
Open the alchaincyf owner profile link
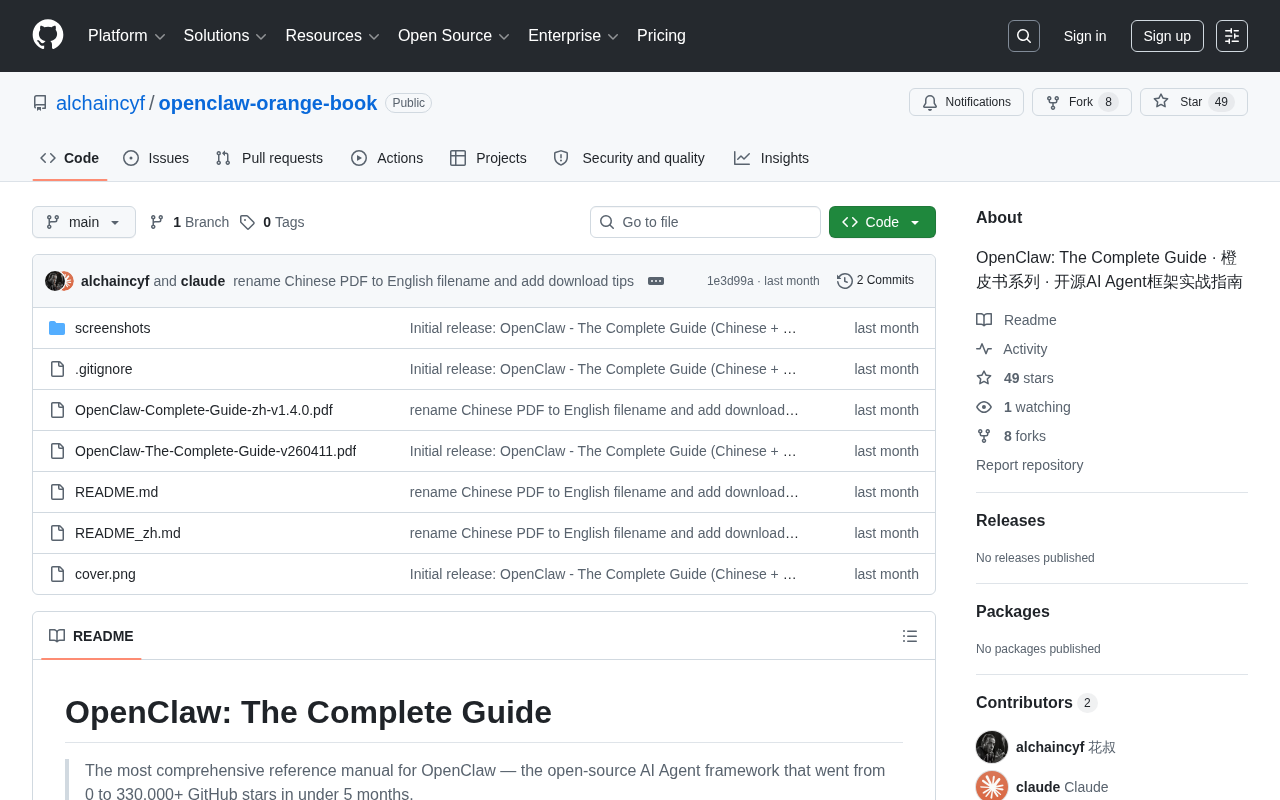(x=100, y=103)
